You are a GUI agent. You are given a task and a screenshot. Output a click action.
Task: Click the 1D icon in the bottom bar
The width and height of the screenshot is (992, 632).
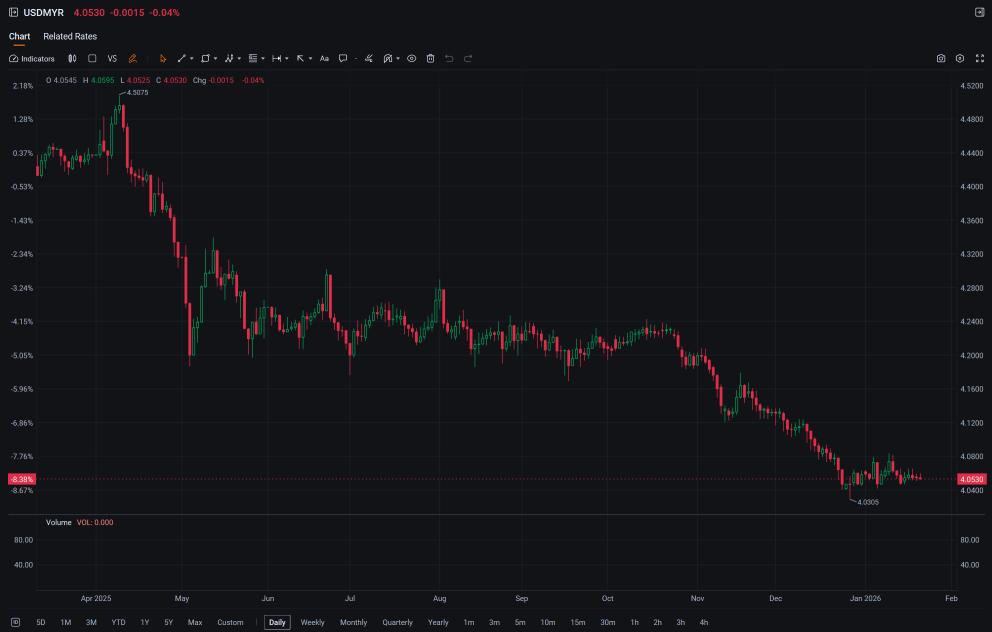15,623
